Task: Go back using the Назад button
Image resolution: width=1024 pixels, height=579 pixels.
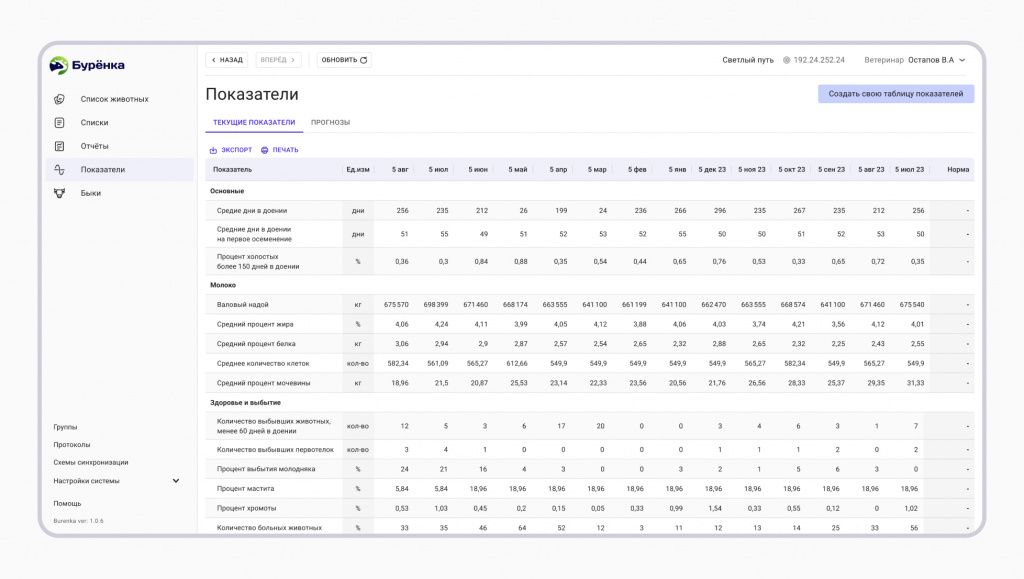Action: [x=227, y=60]
